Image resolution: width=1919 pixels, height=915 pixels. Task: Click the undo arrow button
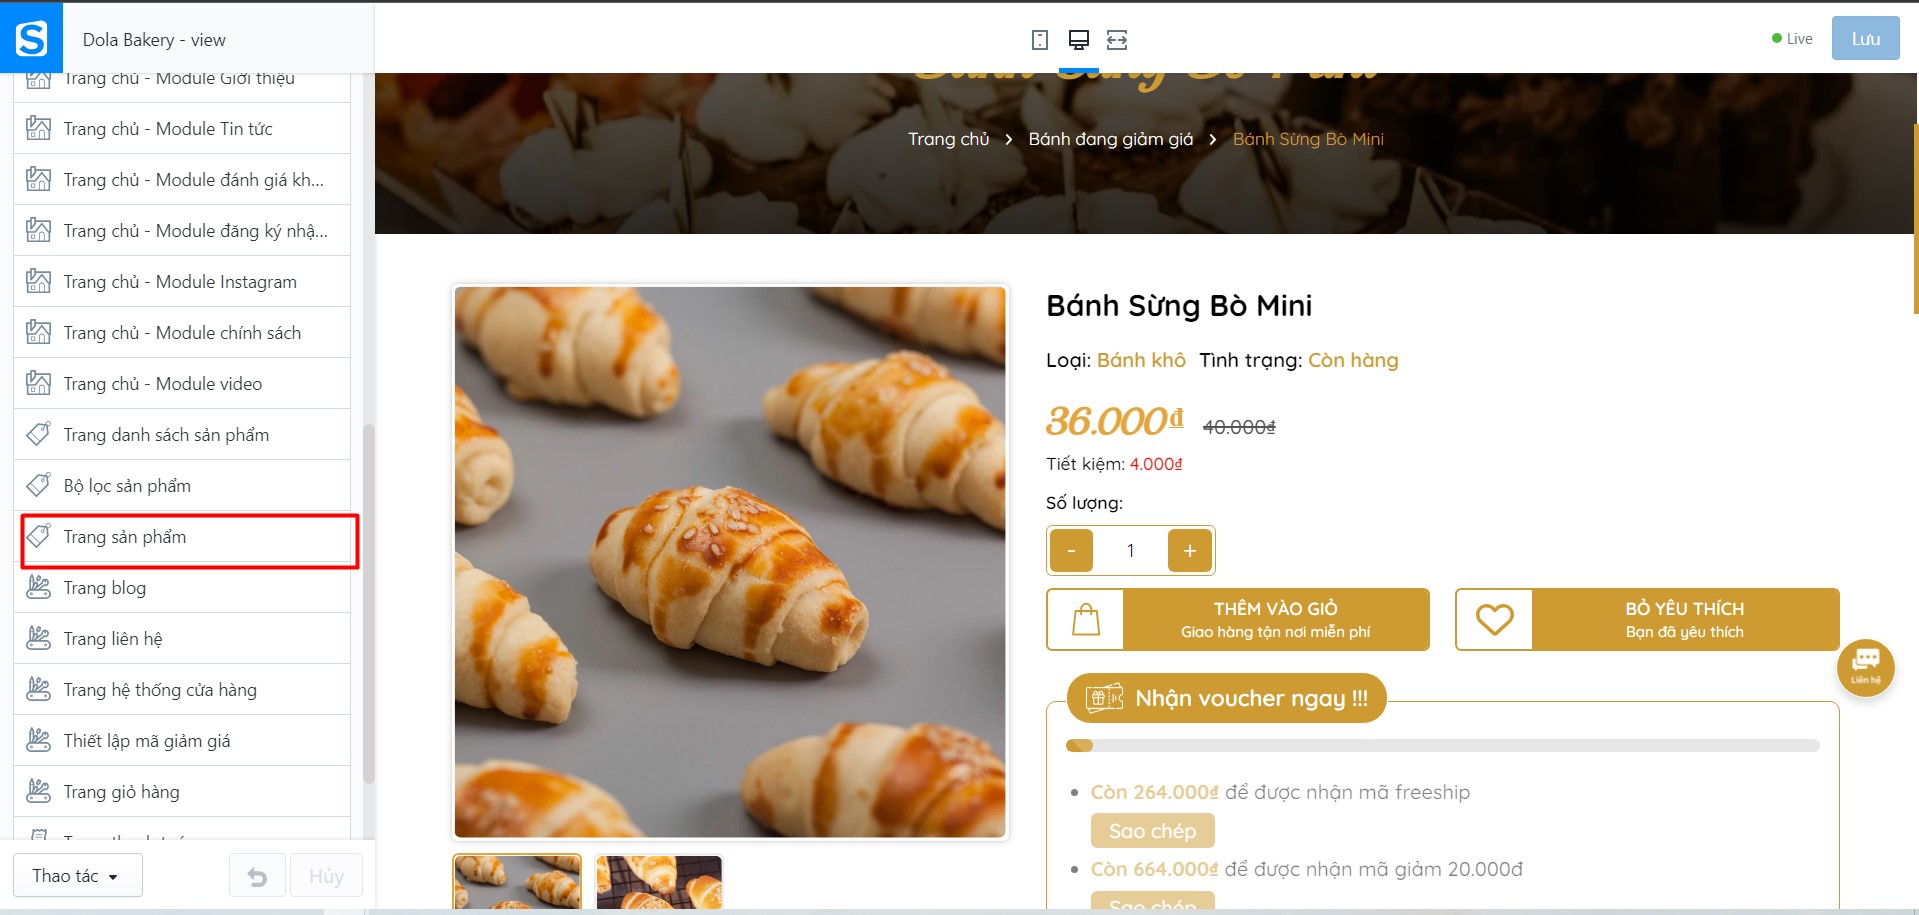[x=257, y=876]
